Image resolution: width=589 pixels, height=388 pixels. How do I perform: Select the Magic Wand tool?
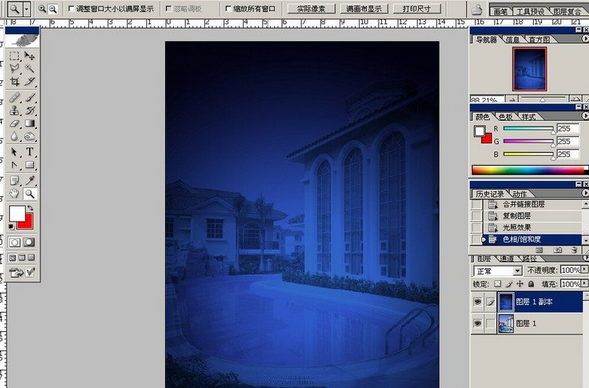[x=30, y=68]
